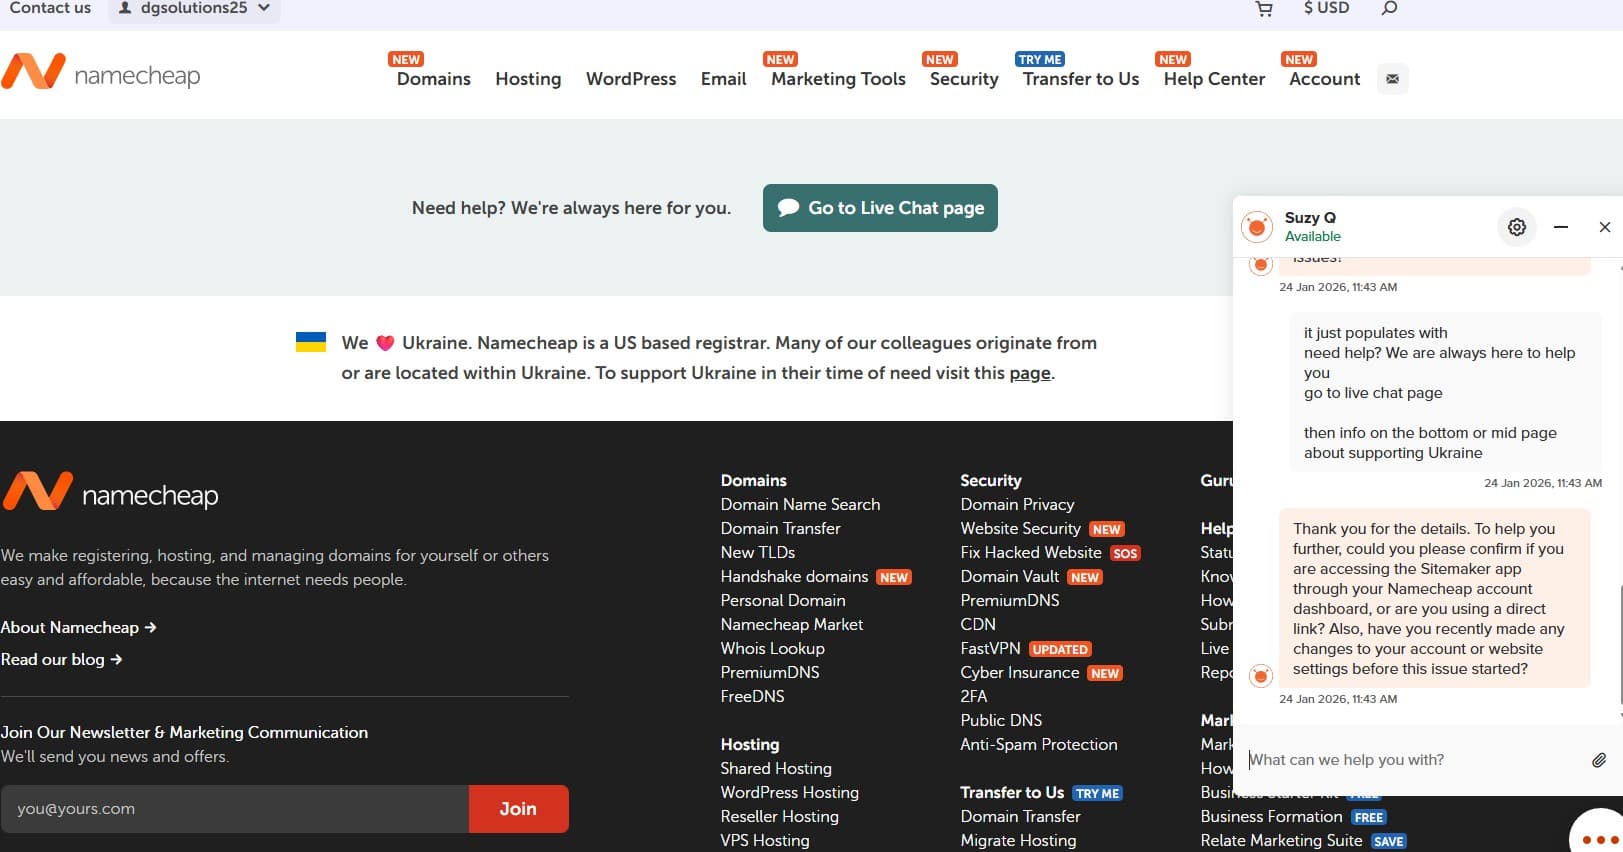This screenshot has height=852, width=1623.
Task: Click the chat bubble launcher with dots
Action: [x=1599, y=834]
